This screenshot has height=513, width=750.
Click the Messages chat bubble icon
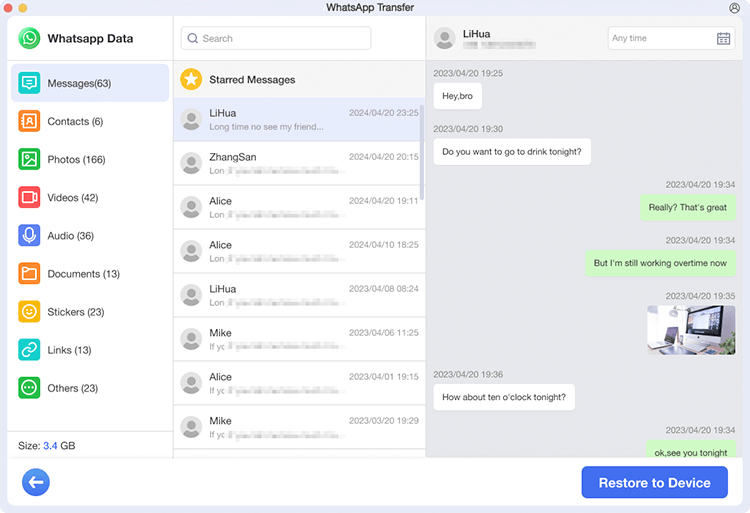point(29,83)
